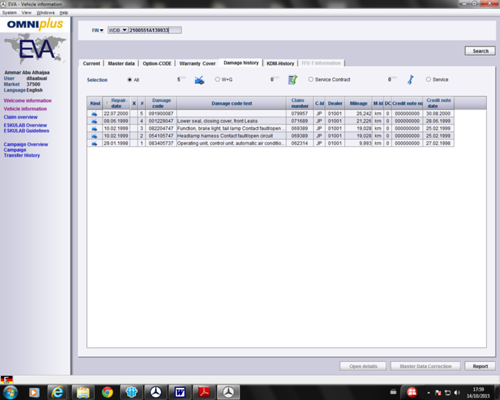500x400 pixels.
Task: Click car icon in Headlamp harness row
Action: [x=94, y=136]
